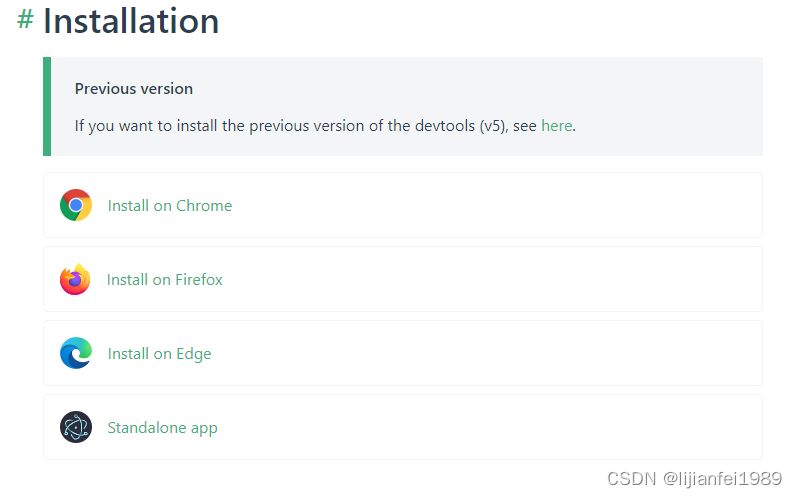The width and height of the screenshot is (797, 498).
Task: Click the Chrome browser logo icon
Action: [76, 205]
